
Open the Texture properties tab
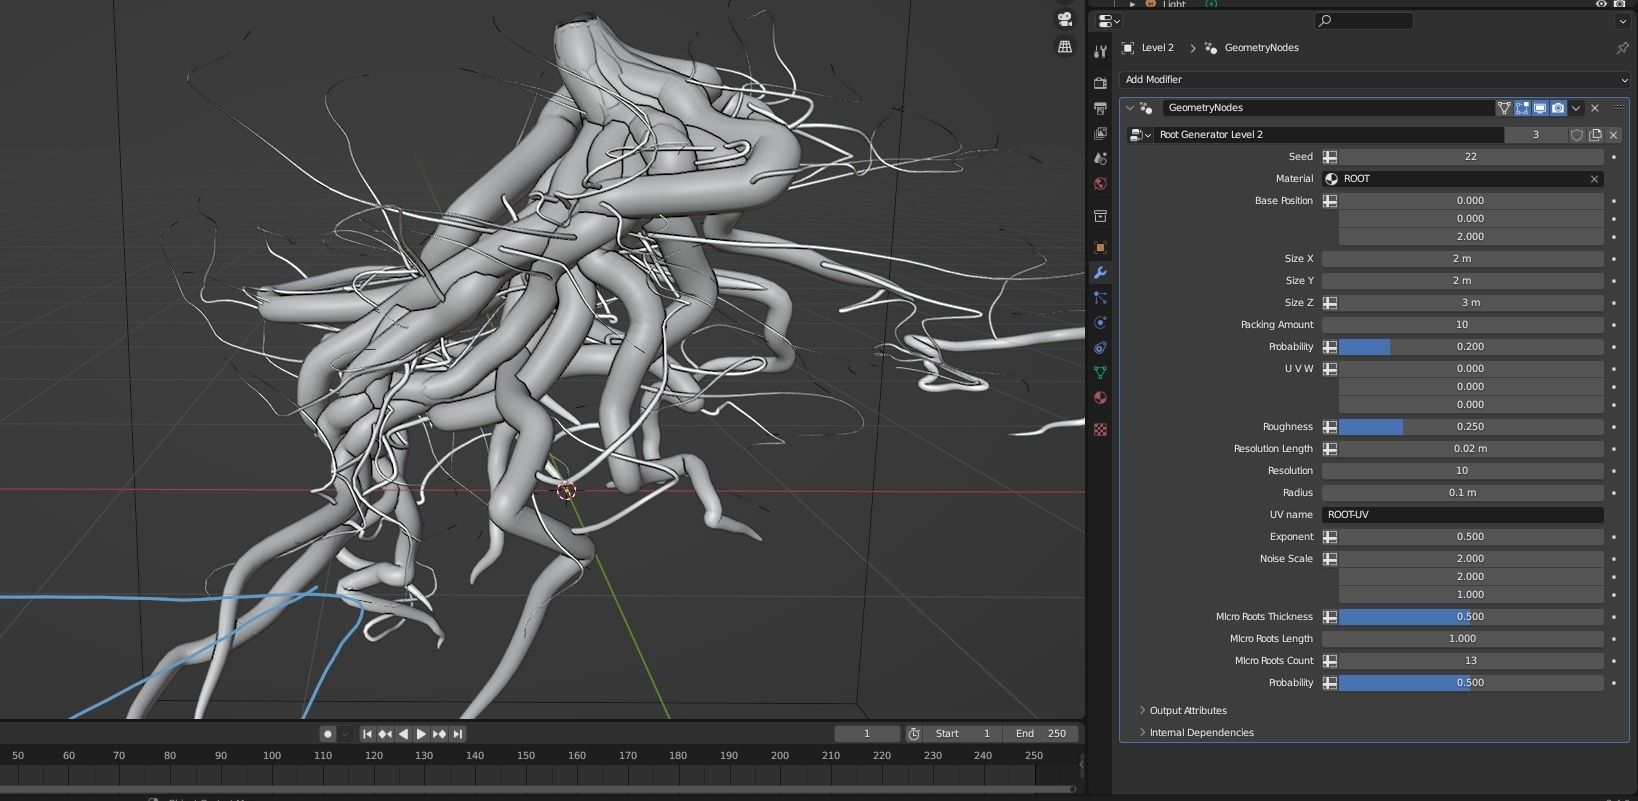(1100, 429)
